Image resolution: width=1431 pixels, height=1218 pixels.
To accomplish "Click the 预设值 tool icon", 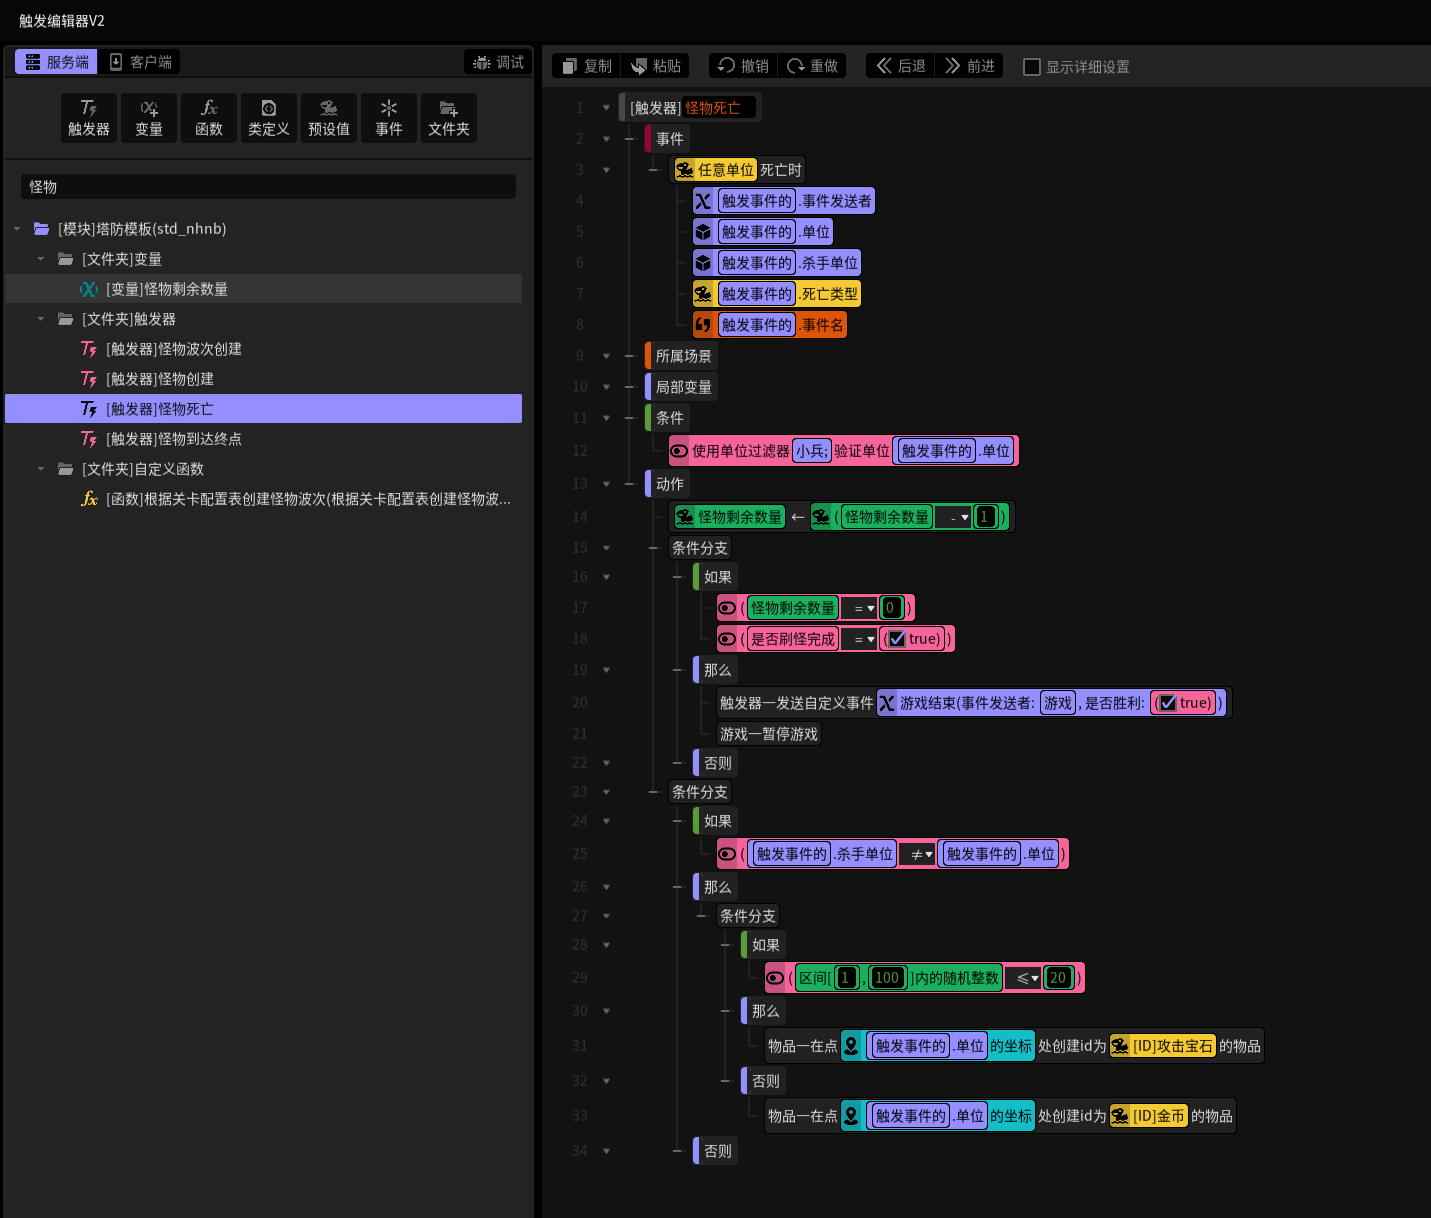I will (329, 118).
